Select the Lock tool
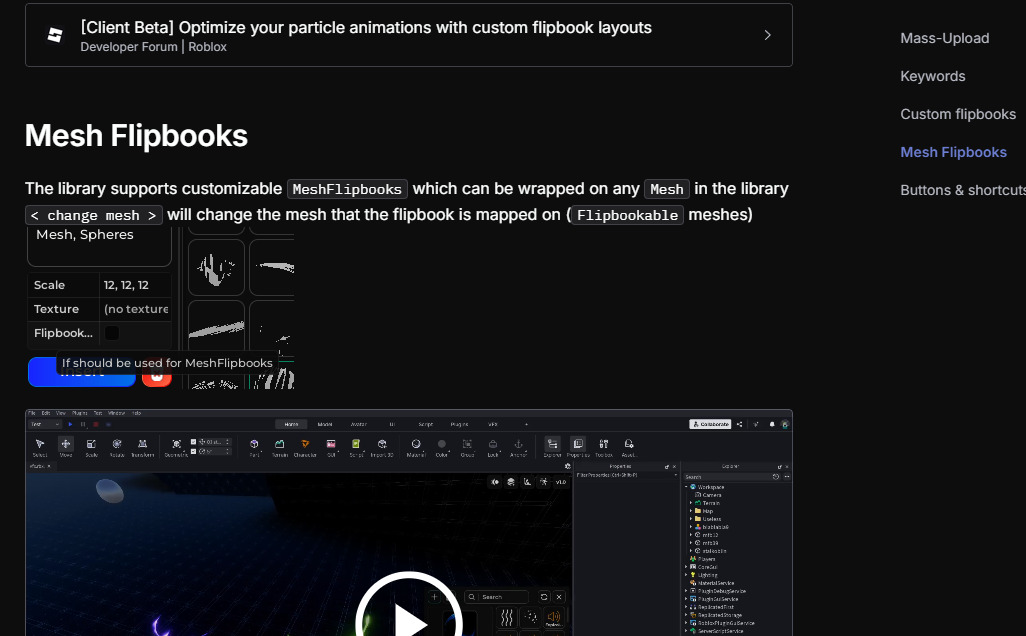1026x636 pixels. [494, 444]
